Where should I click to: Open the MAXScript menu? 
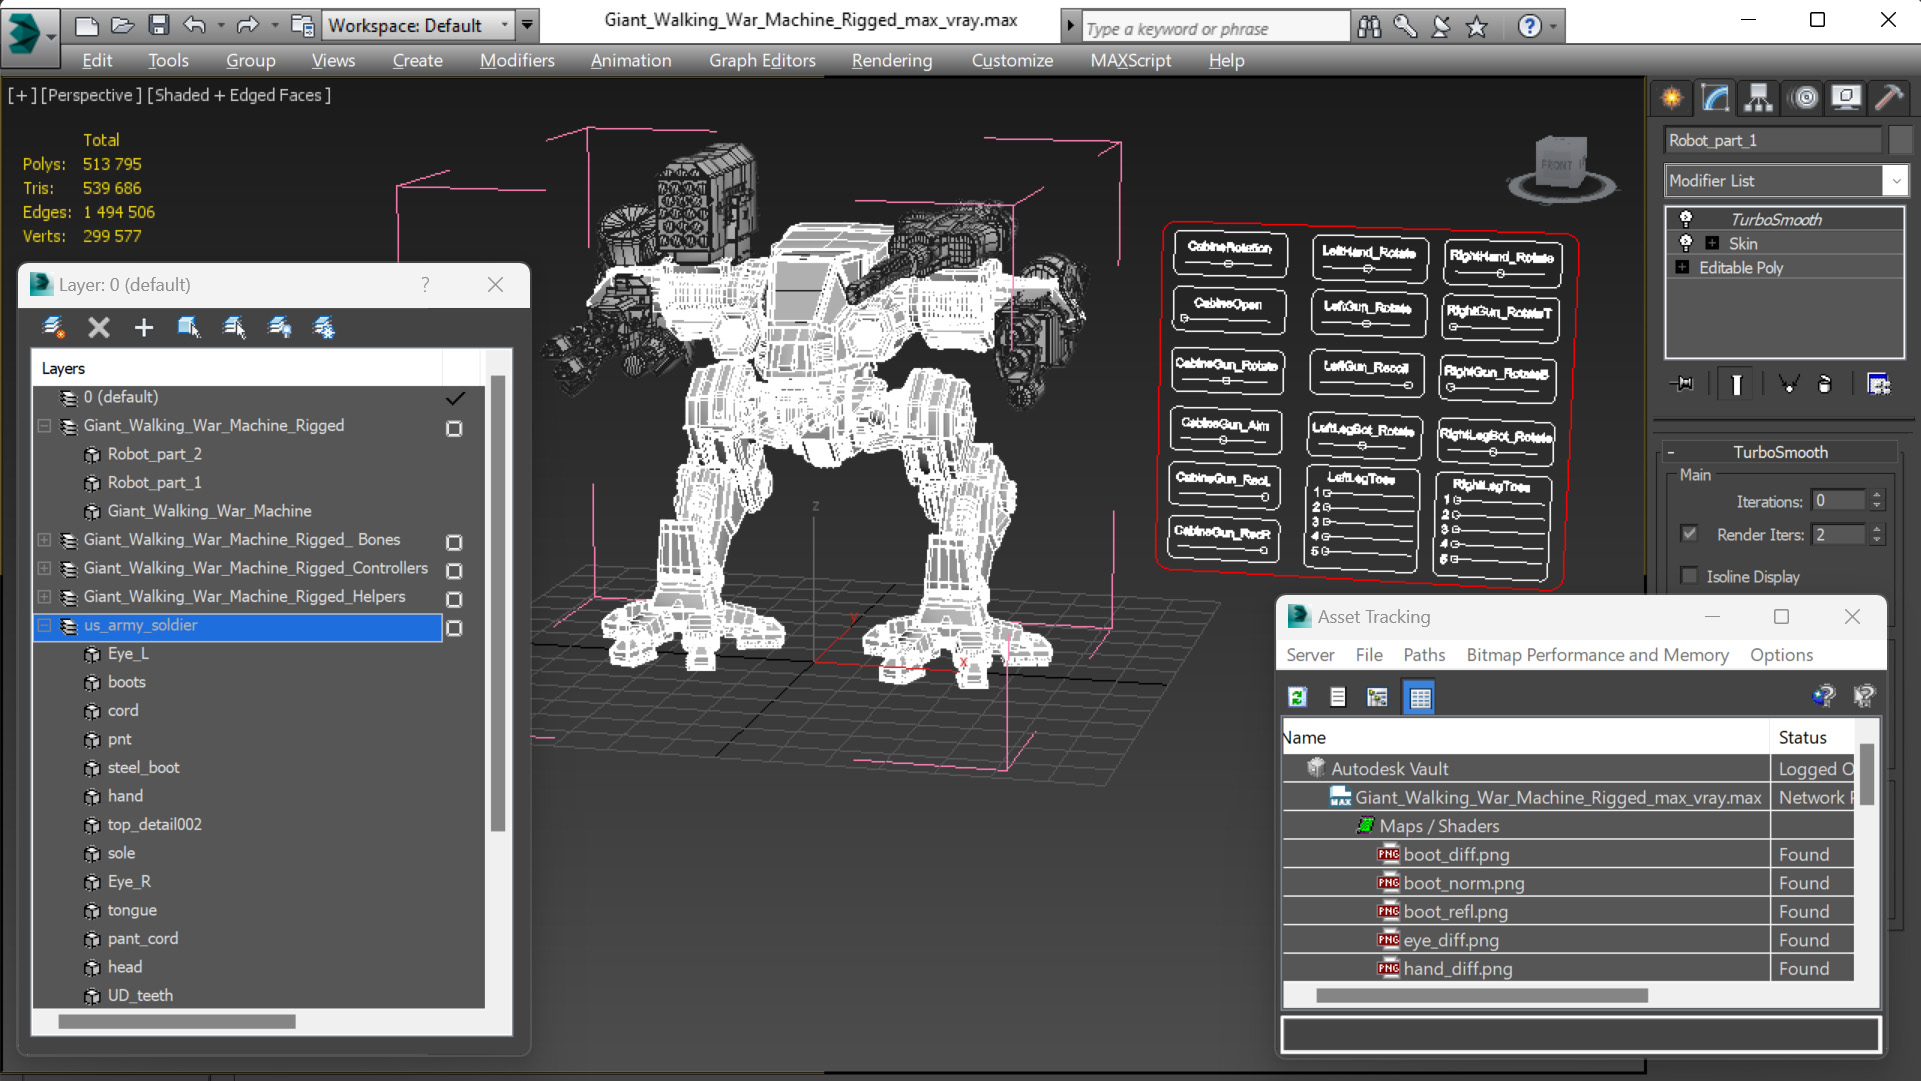1130,60
